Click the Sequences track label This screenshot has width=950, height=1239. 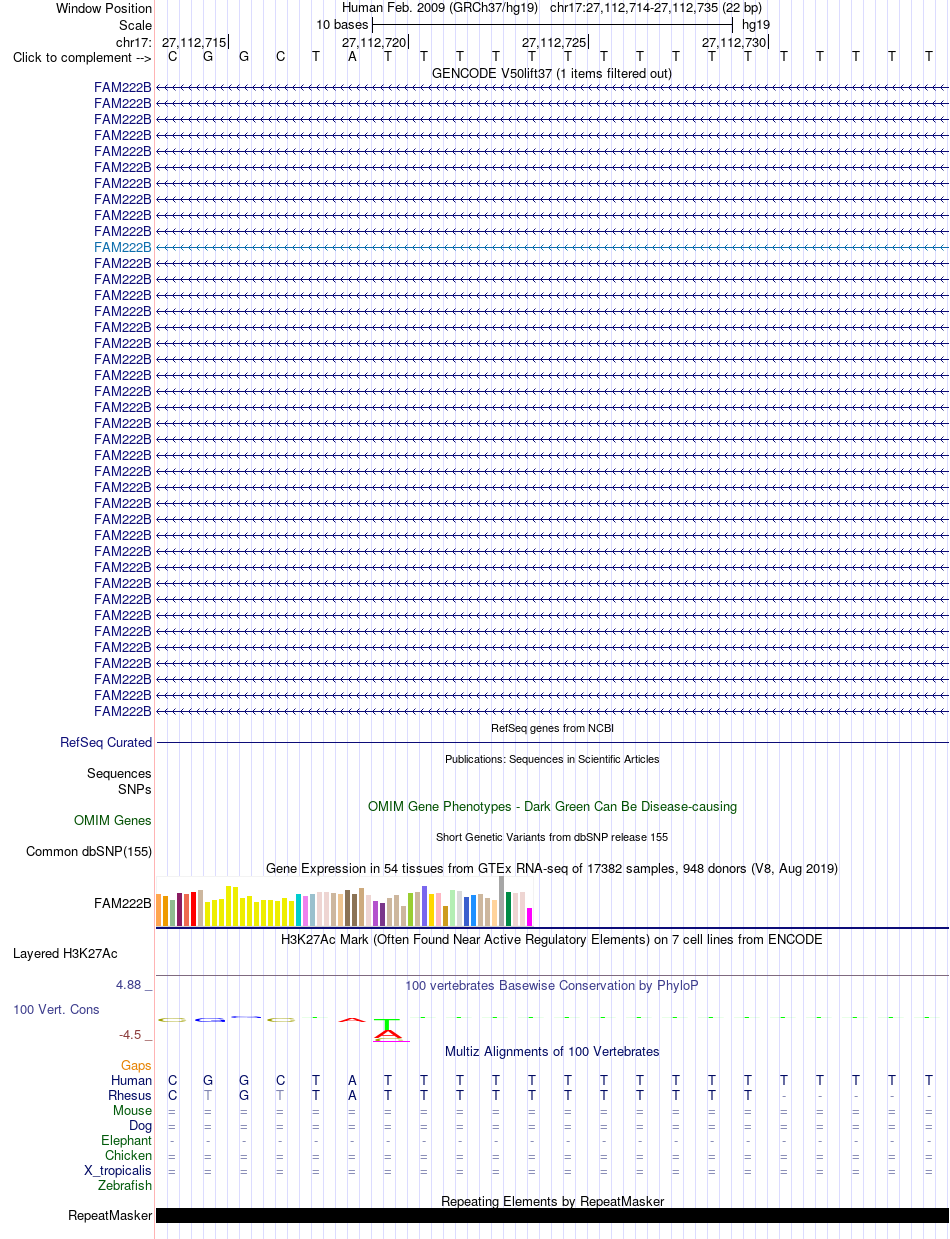119,774
